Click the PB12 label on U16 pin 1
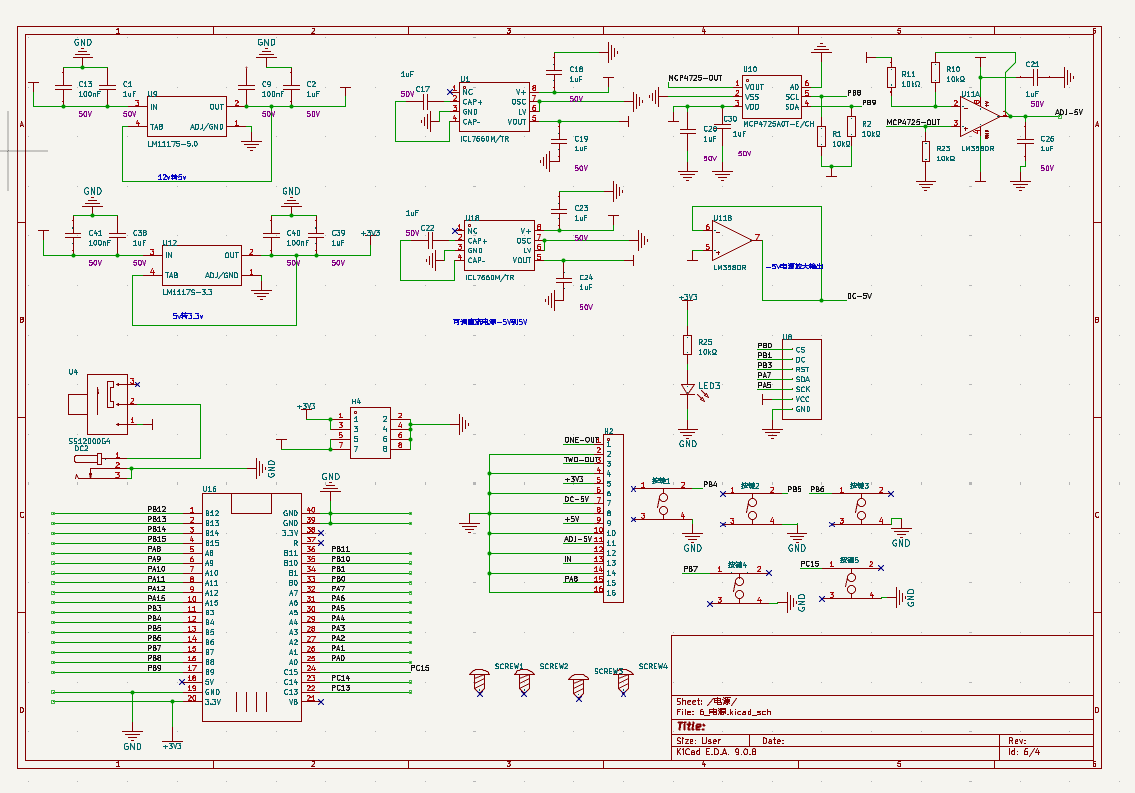 click(157, 509)
